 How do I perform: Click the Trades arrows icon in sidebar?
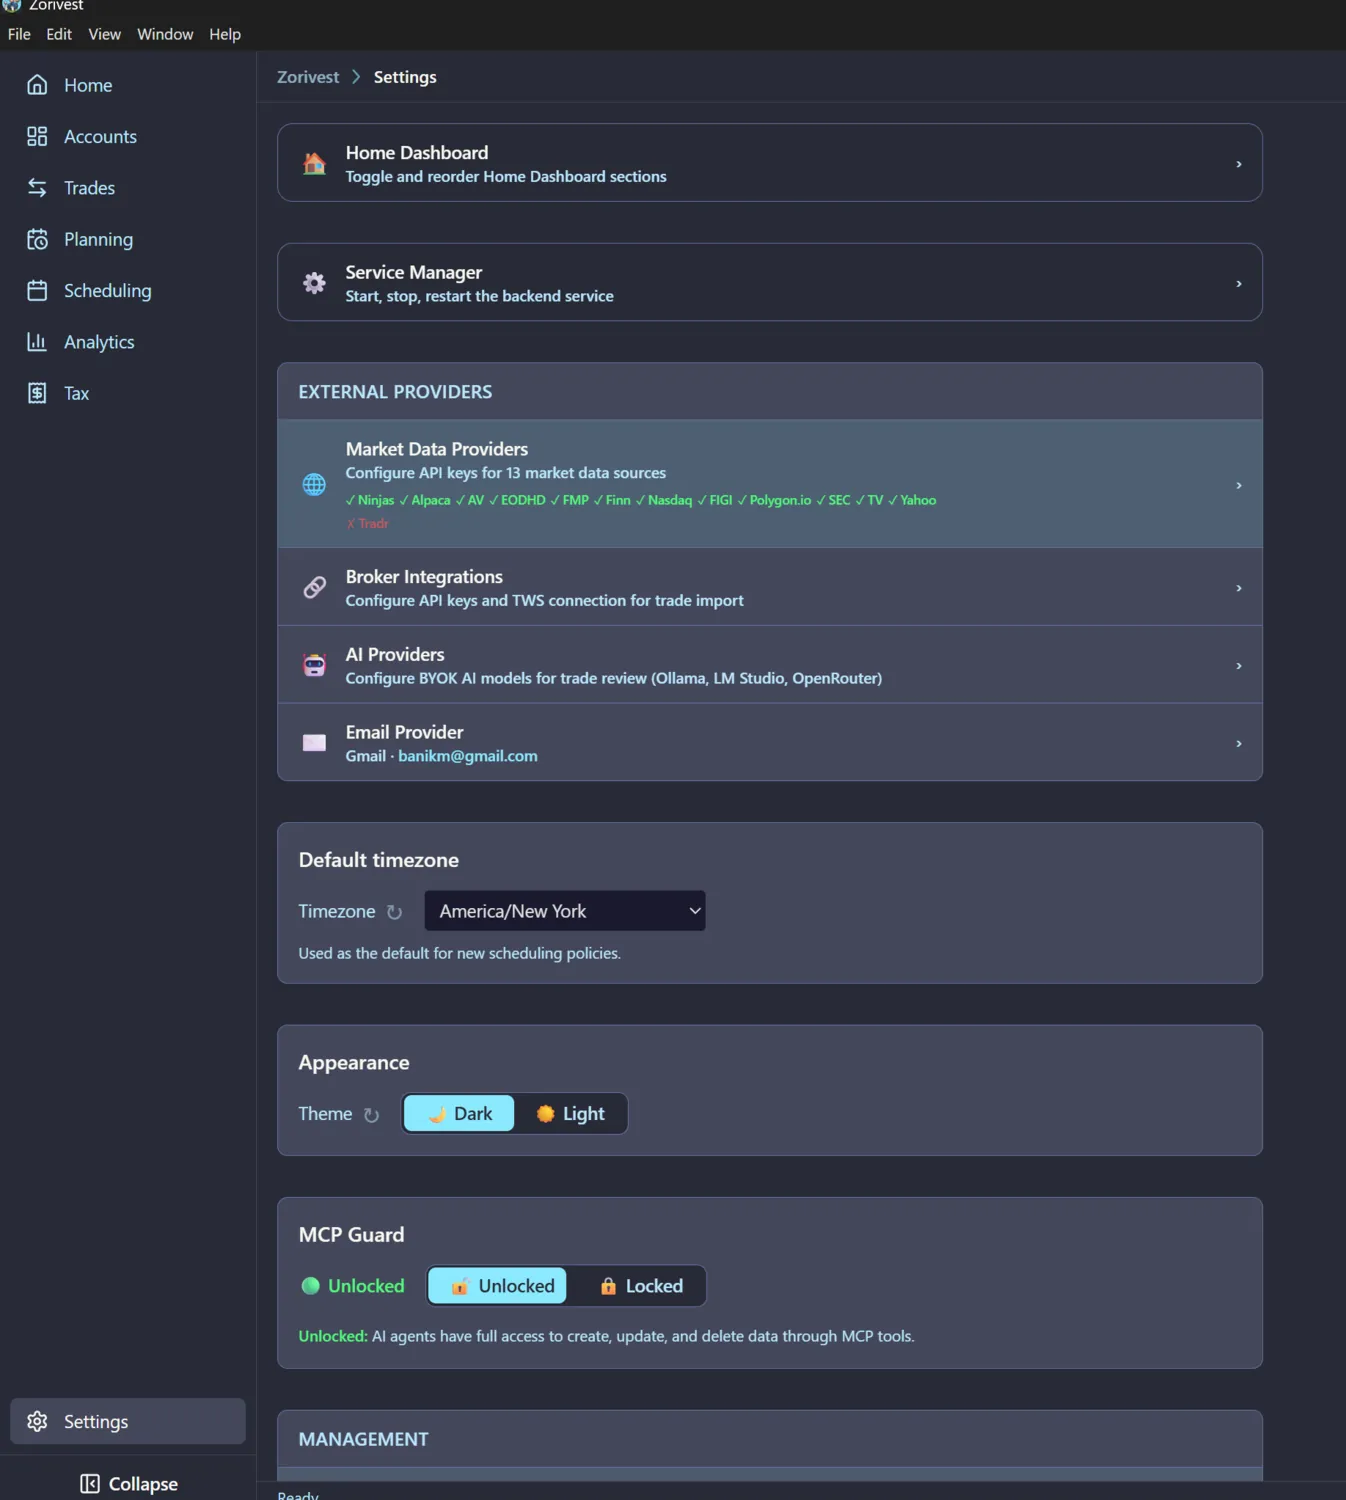click(x=37, y=188)
